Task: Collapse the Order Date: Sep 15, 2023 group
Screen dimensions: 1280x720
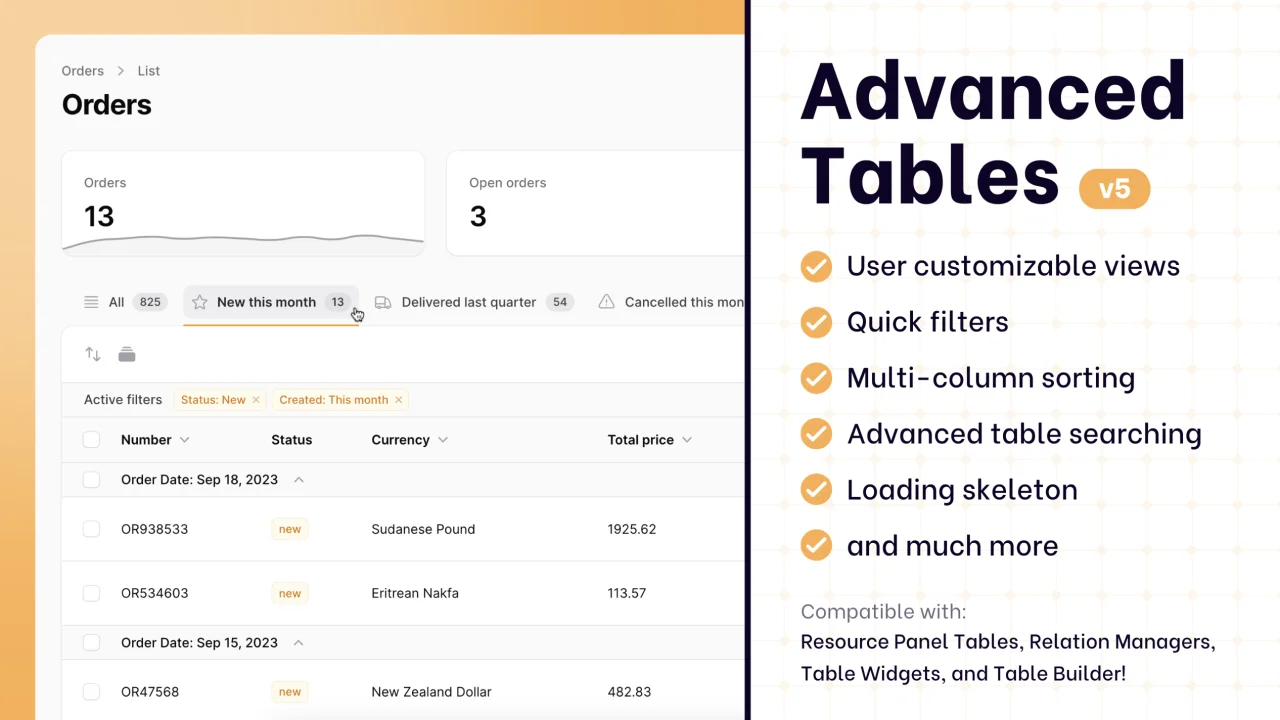Action: click(298, 642)
